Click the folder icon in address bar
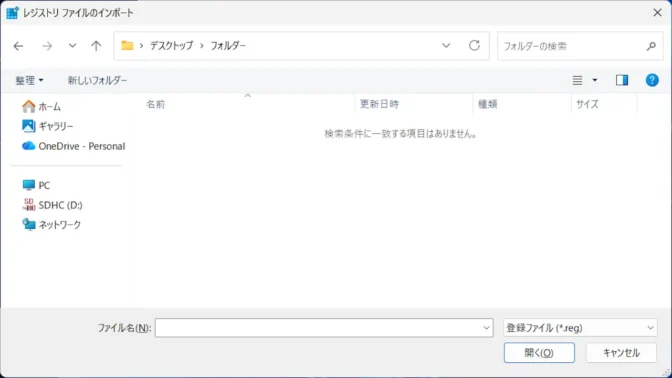 click(127, 45)
